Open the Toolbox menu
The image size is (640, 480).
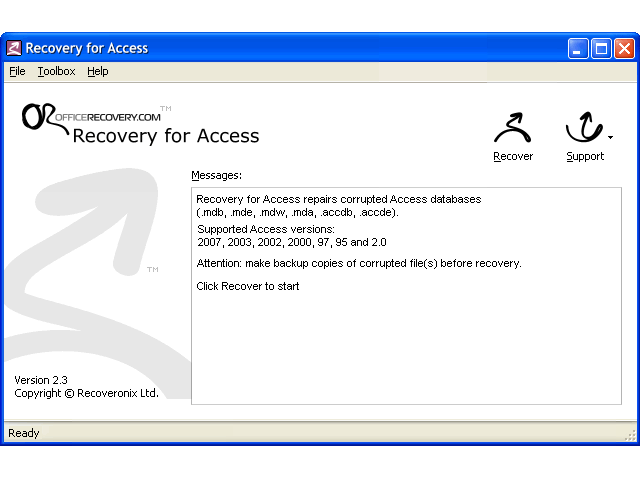[56, 71]
